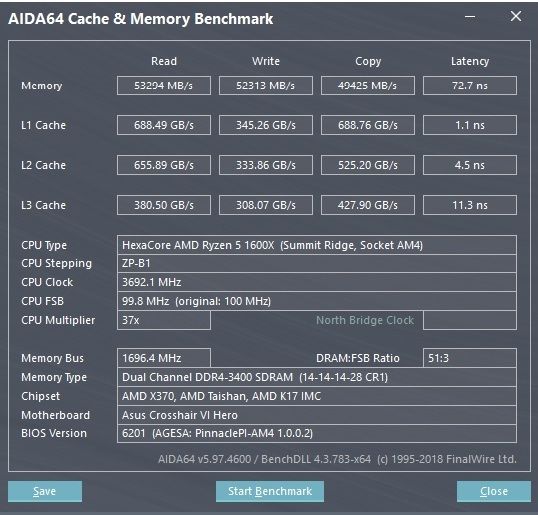This screenshot has height=515, width=538.
Task: Select the CPU Type field Ryzen 5 1600X
Action: click(x=317, y=245)
